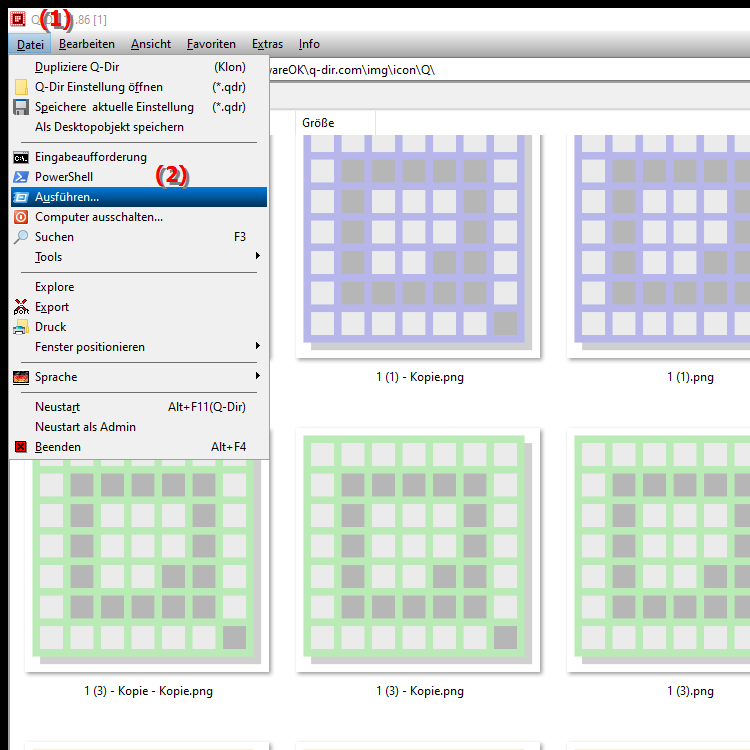Open the Bearbeiten menu
The width and height of the screenshot is (750, 750).
[87, 44]
